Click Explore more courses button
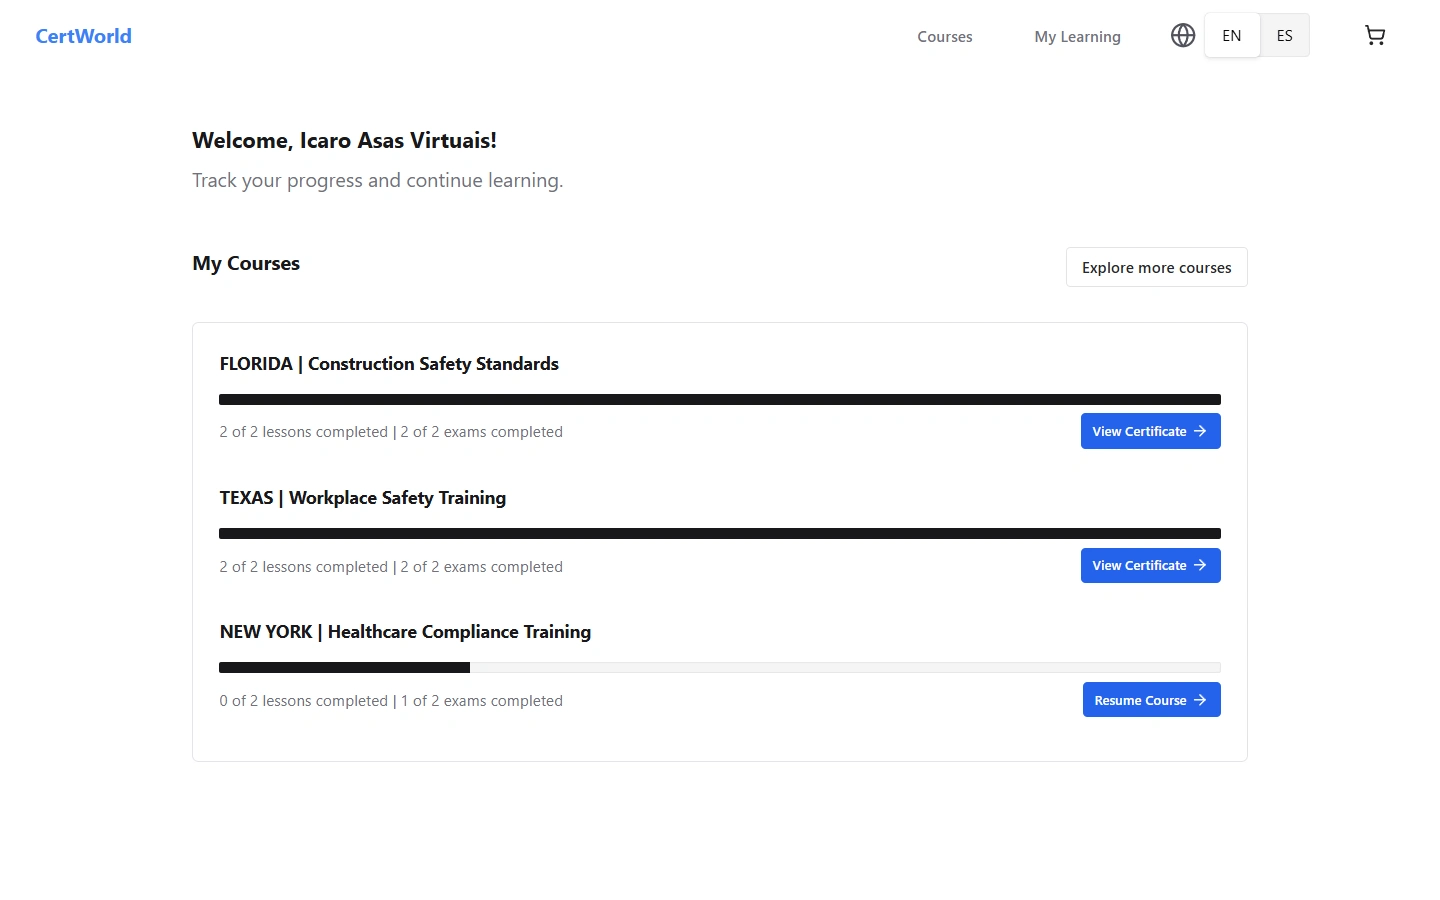Viewport: 1440px width, 900px height. pyautogui.click(x=1156, y=267)
